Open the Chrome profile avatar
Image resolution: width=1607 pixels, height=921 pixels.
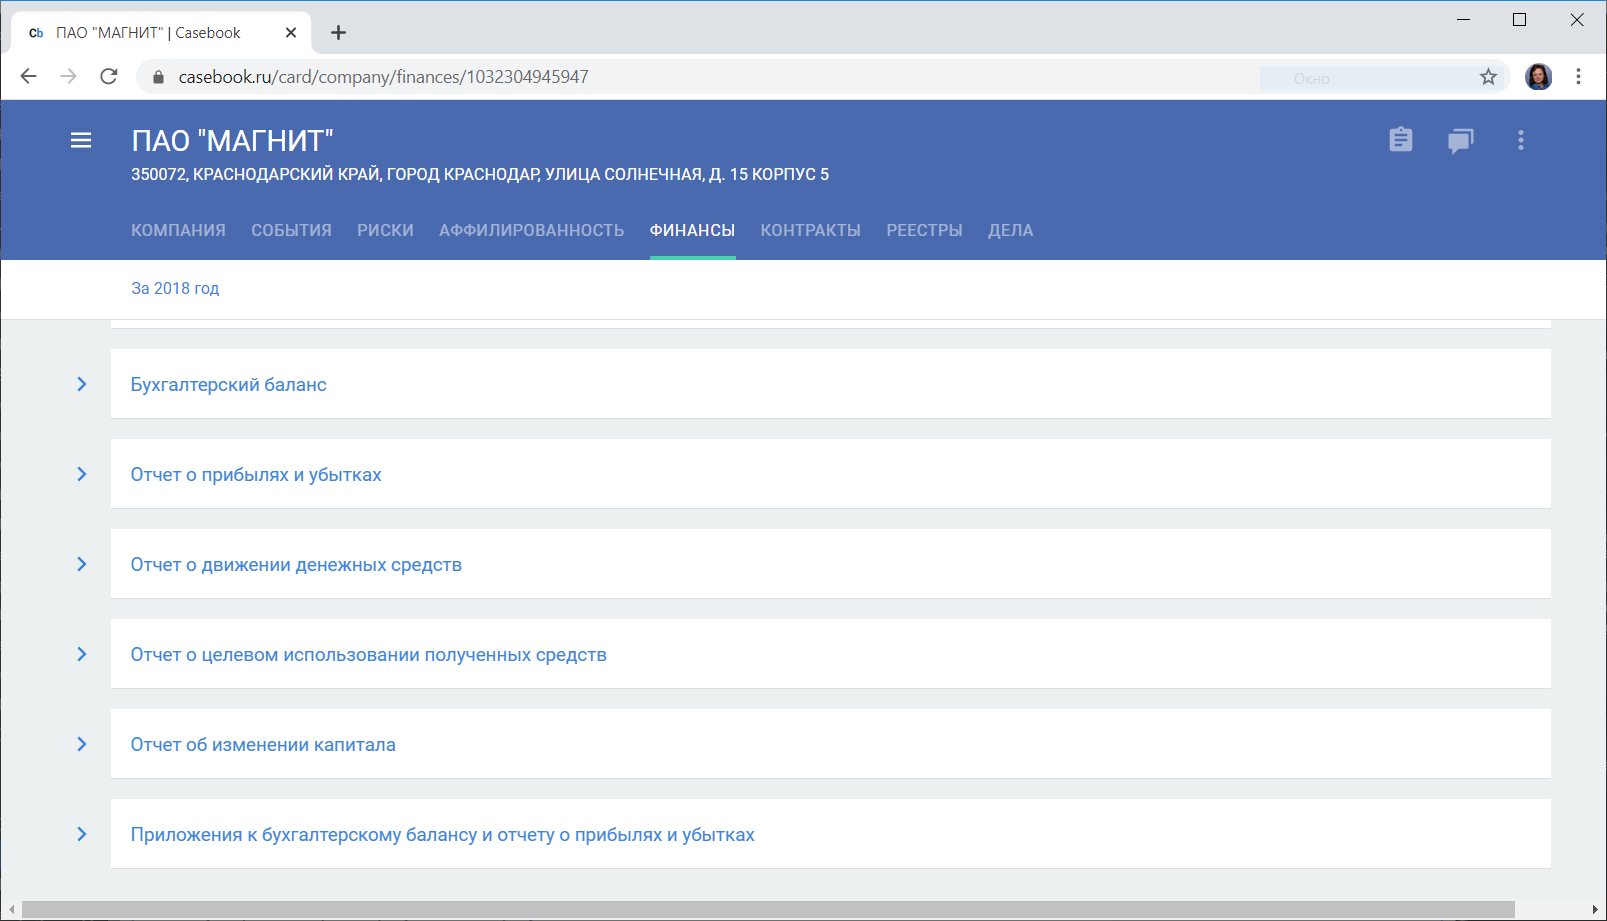(x=1539, y=77)
